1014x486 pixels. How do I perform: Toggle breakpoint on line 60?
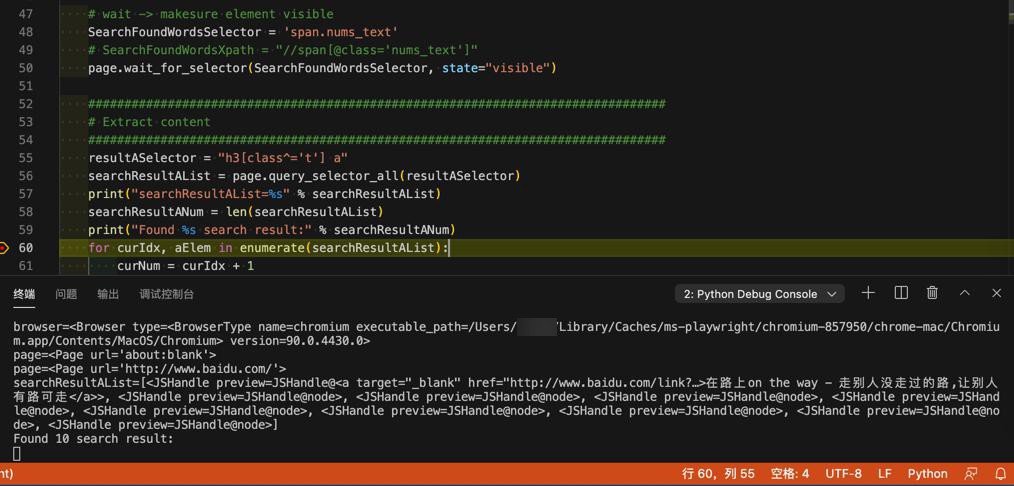click(4, 248)
